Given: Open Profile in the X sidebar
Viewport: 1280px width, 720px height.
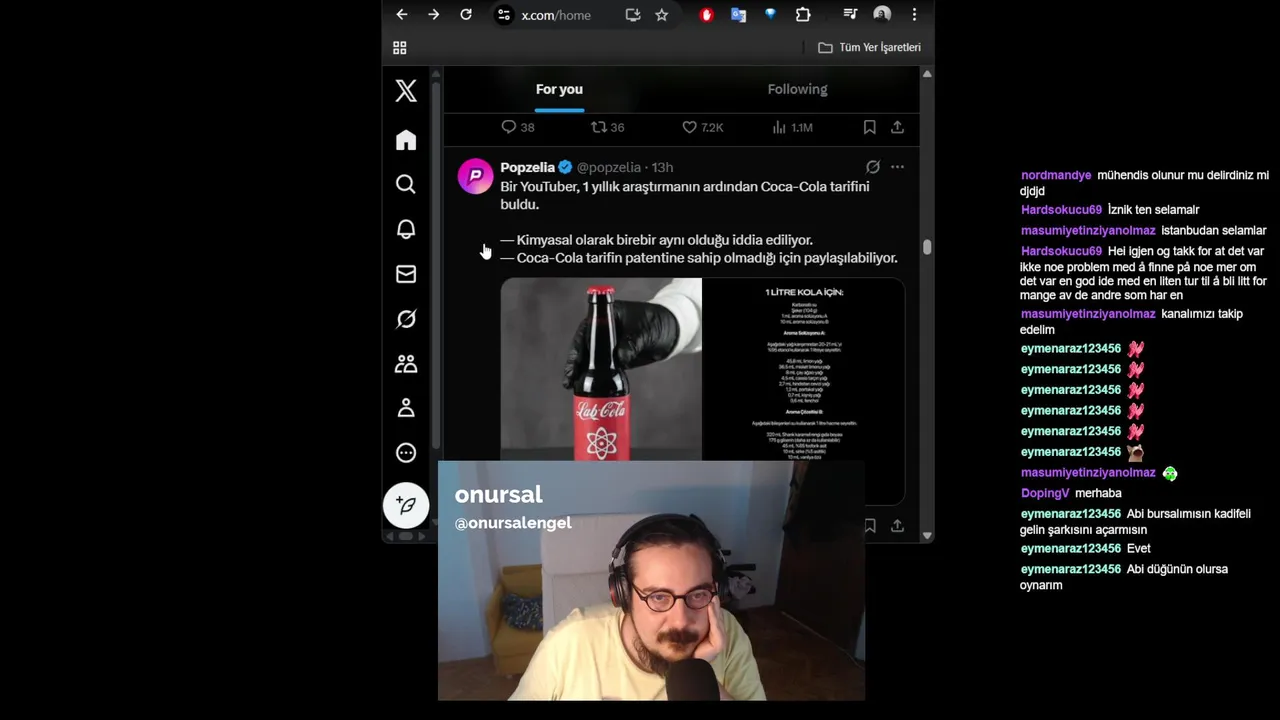Looking at the screenshot, I should pyautogui.click(x=406, y=408).
